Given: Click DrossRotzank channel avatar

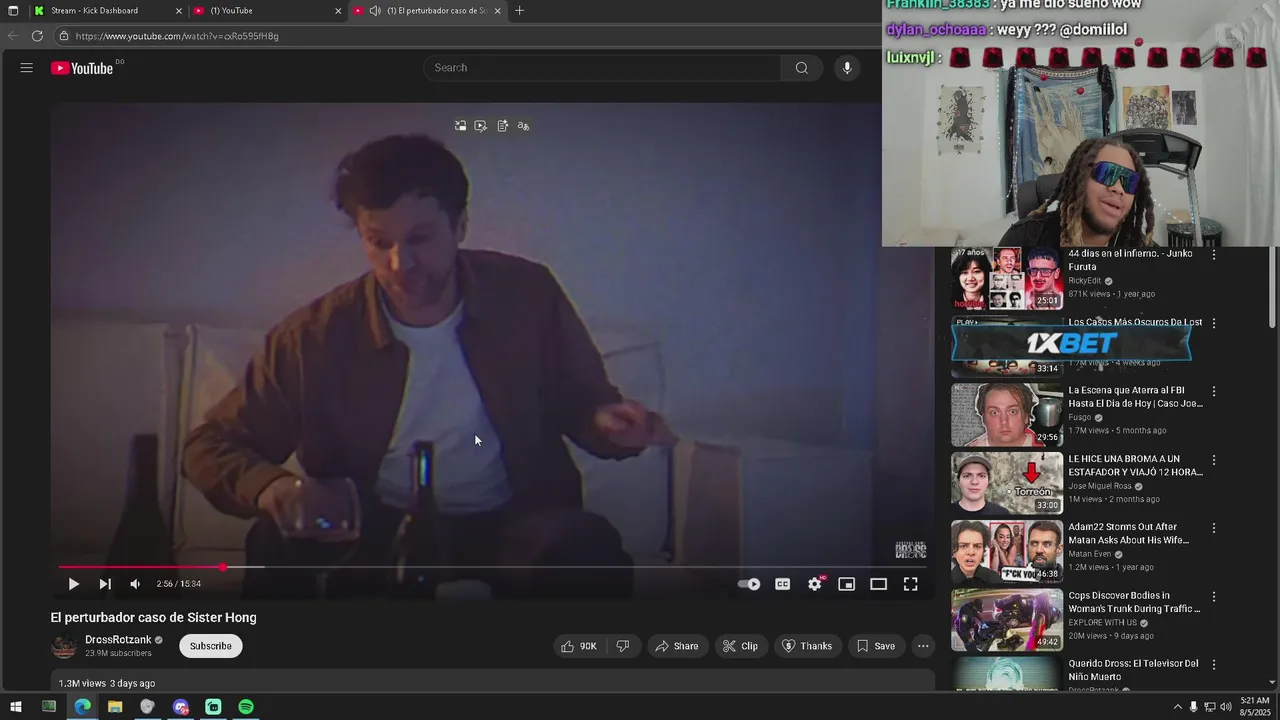Looking at the screenshot, I should pyautogui.click(x=64, y=647).
